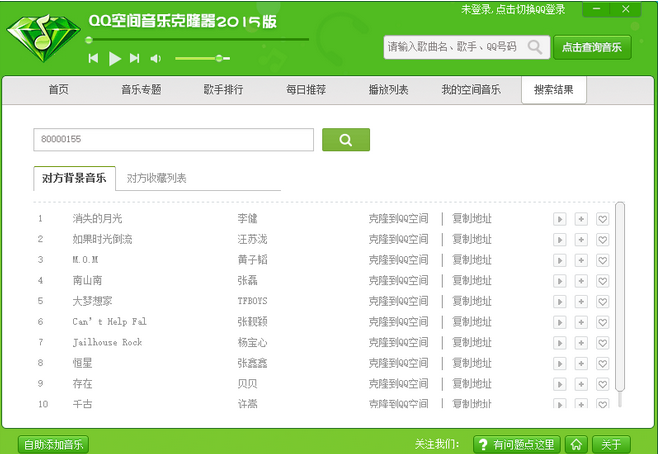
Task: Add M.O.M to playlist
Action: [x=581, y=260]
